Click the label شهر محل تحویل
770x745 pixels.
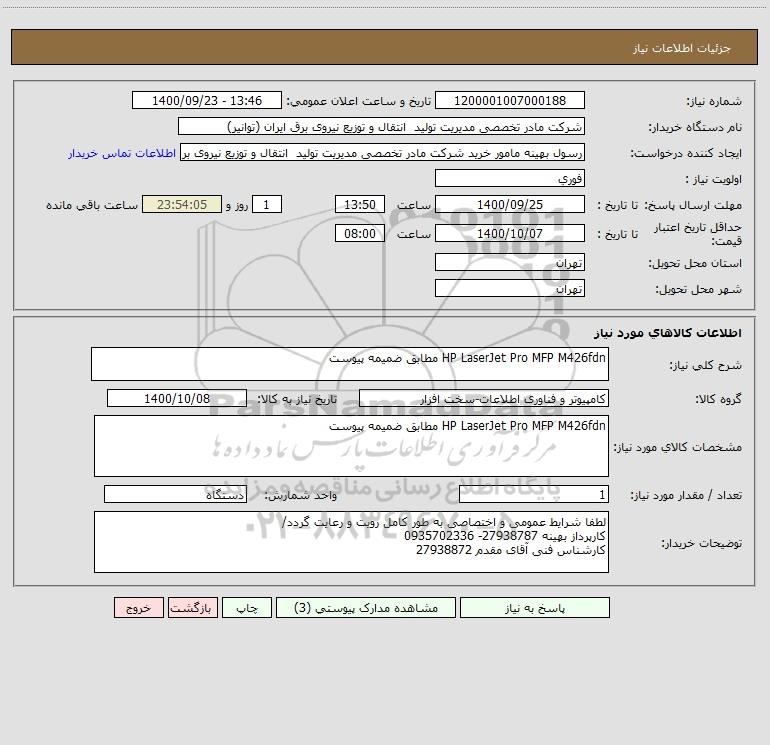click(x=699, y=290)
